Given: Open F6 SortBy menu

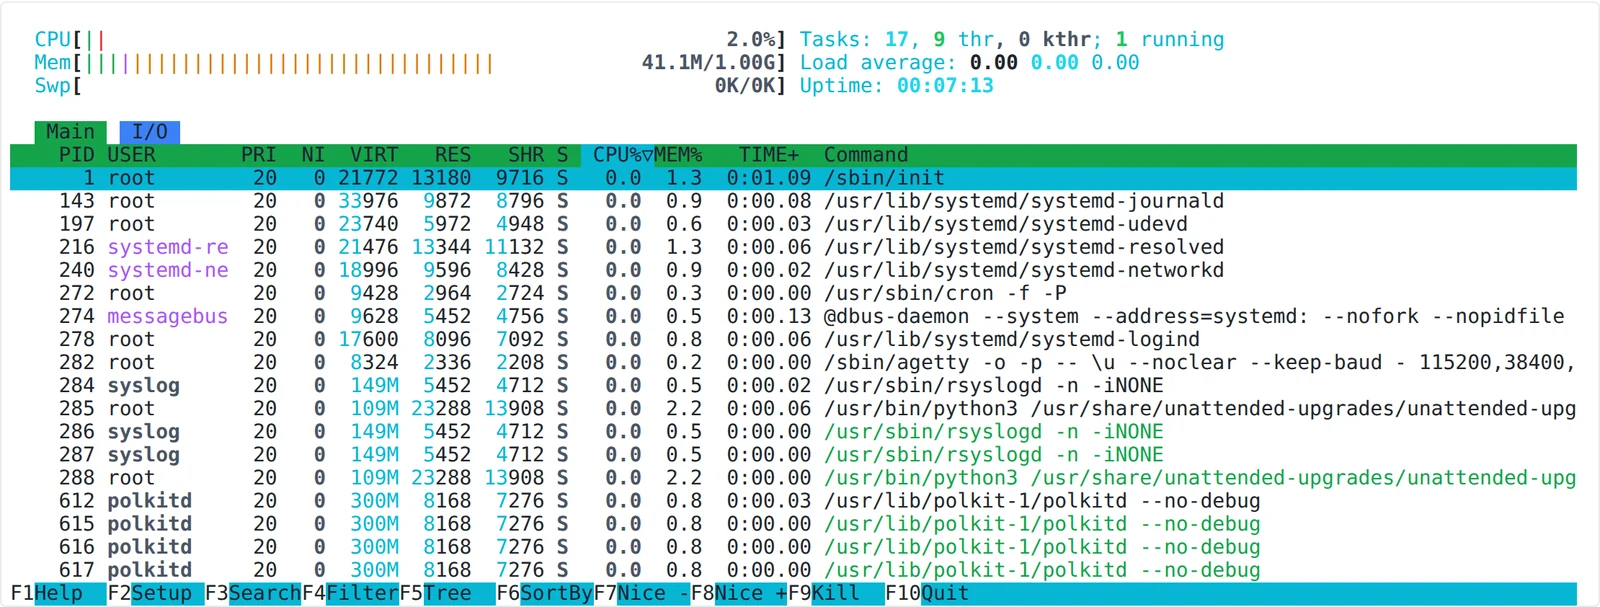Looking at the screenshot, I should pyautogui.click(x=545, y=593).
